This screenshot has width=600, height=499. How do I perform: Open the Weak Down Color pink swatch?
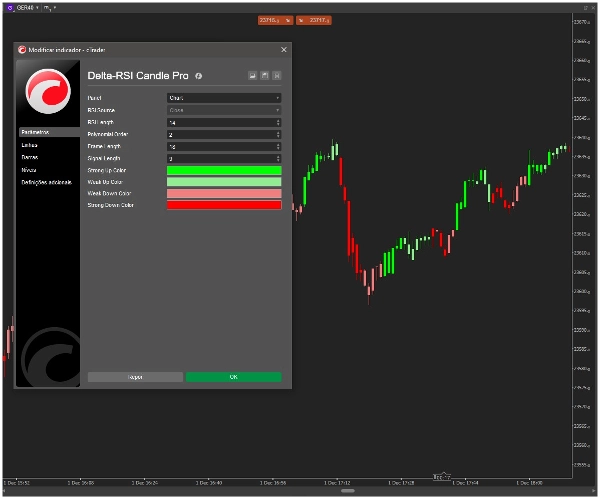click(224, 193)
